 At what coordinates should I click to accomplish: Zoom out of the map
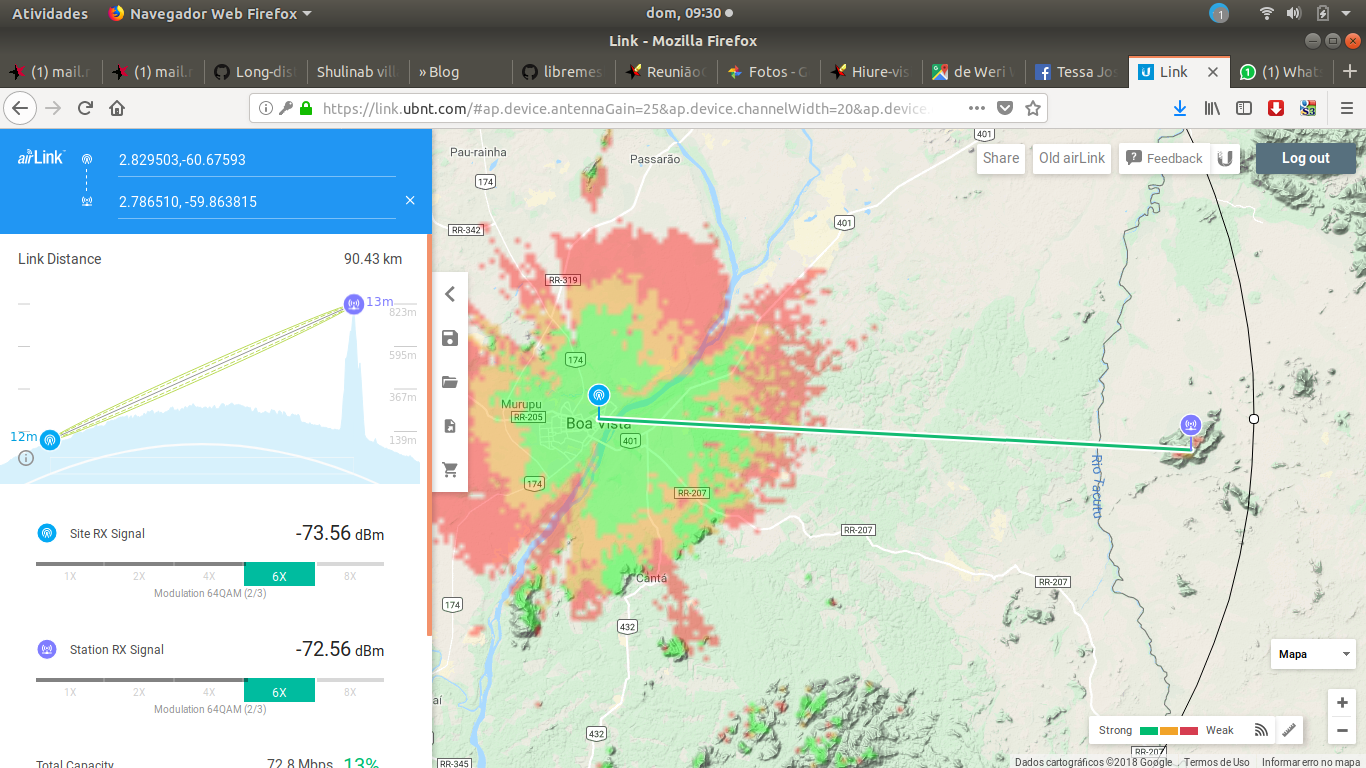1342,731
